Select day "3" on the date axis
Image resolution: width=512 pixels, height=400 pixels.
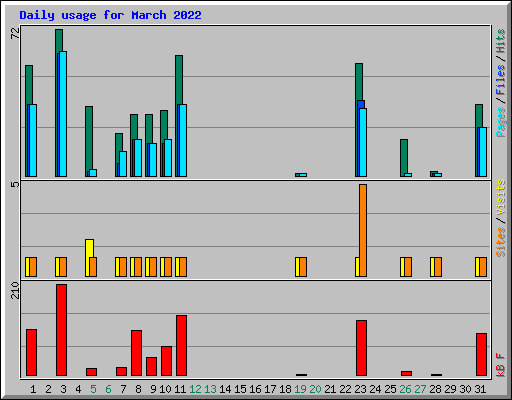coord(63,389)
